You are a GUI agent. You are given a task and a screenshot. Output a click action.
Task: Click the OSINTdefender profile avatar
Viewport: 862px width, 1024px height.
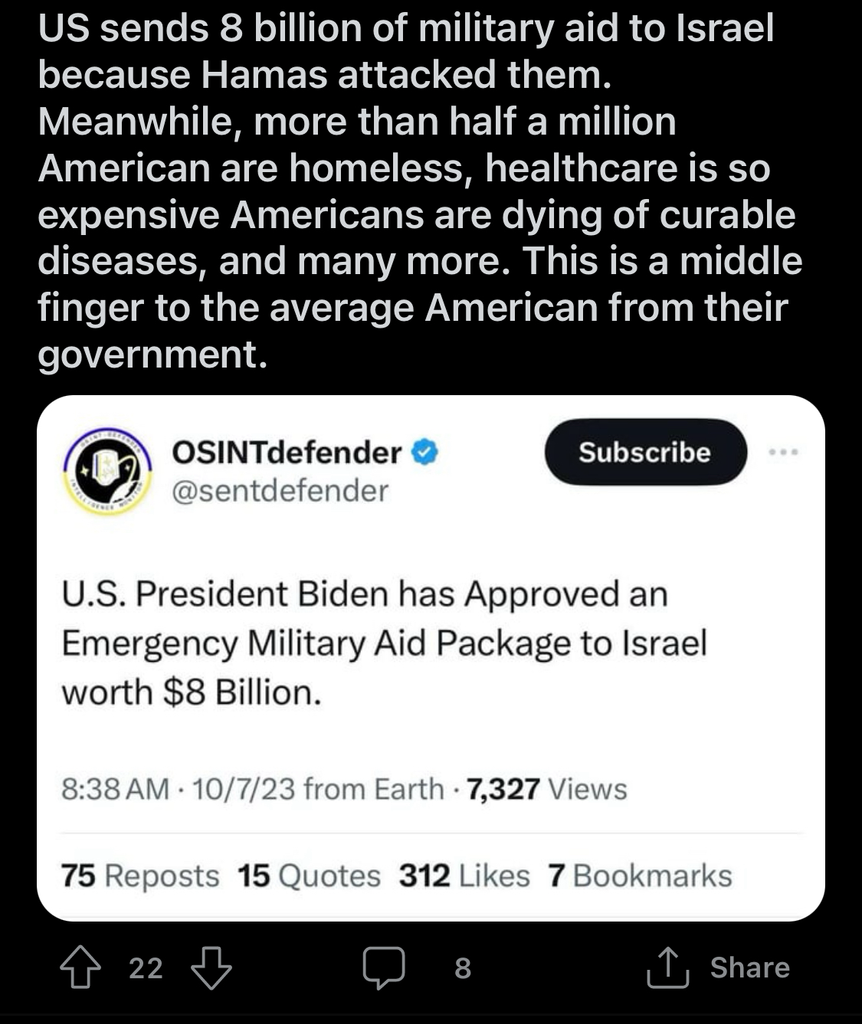point(108,471)
